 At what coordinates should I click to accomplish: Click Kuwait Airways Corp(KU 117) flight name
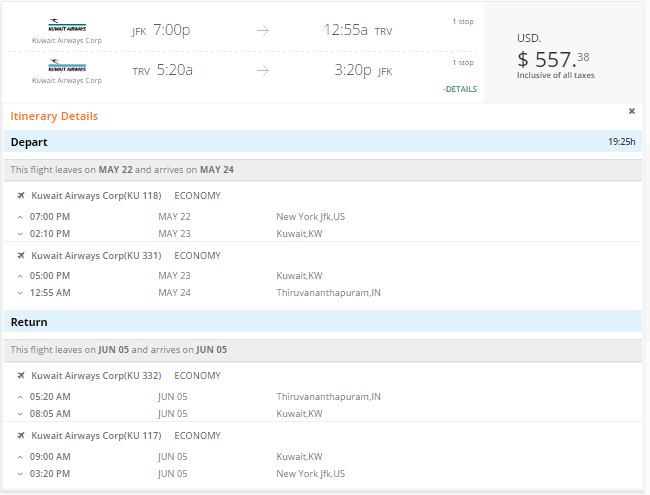96,436
